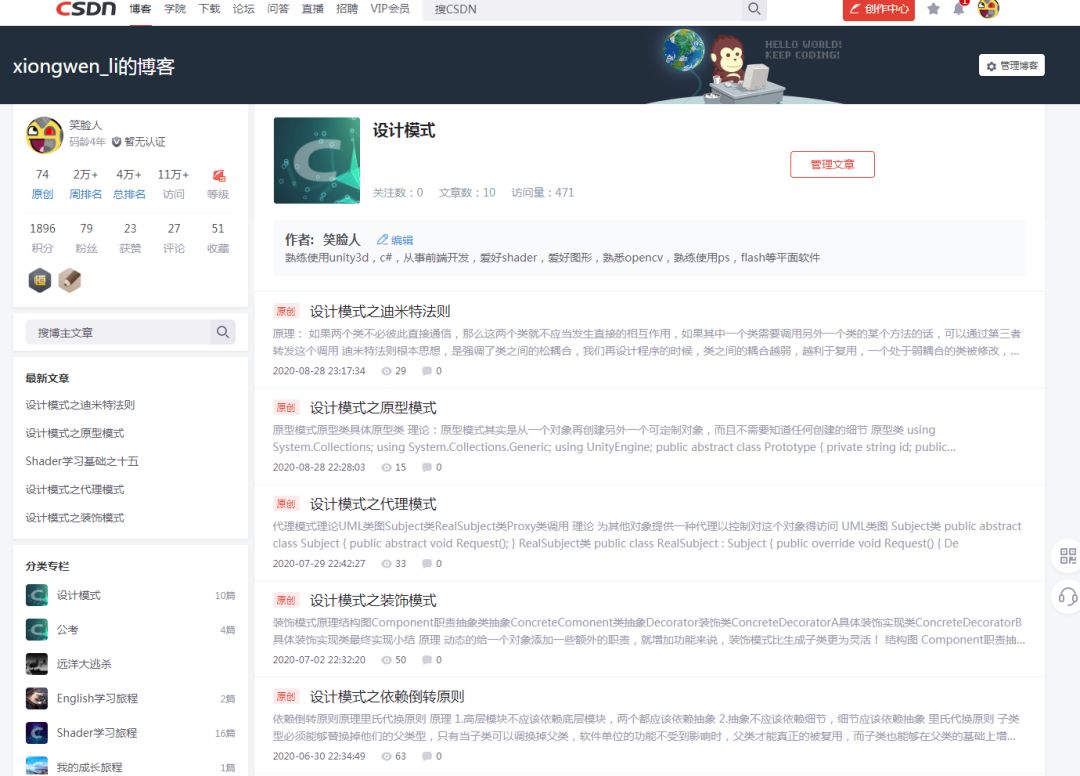Open sidebar latest article 设计模式之原型模式

pyautogui.click(x=74, y=433)
